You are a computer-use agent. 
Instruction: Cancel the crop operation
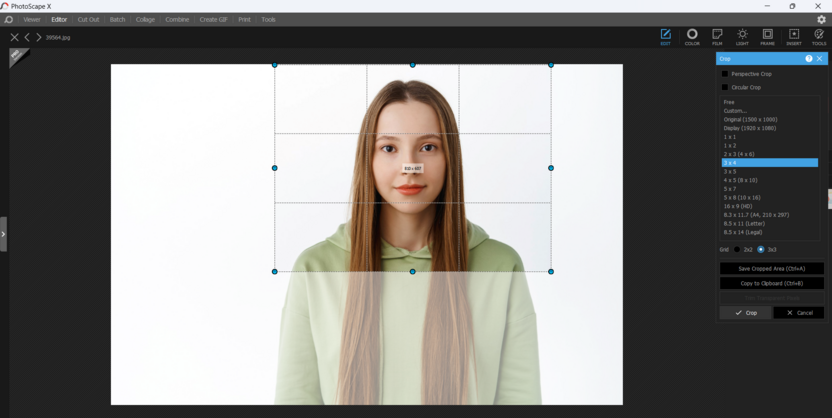(x=799, y=313)
